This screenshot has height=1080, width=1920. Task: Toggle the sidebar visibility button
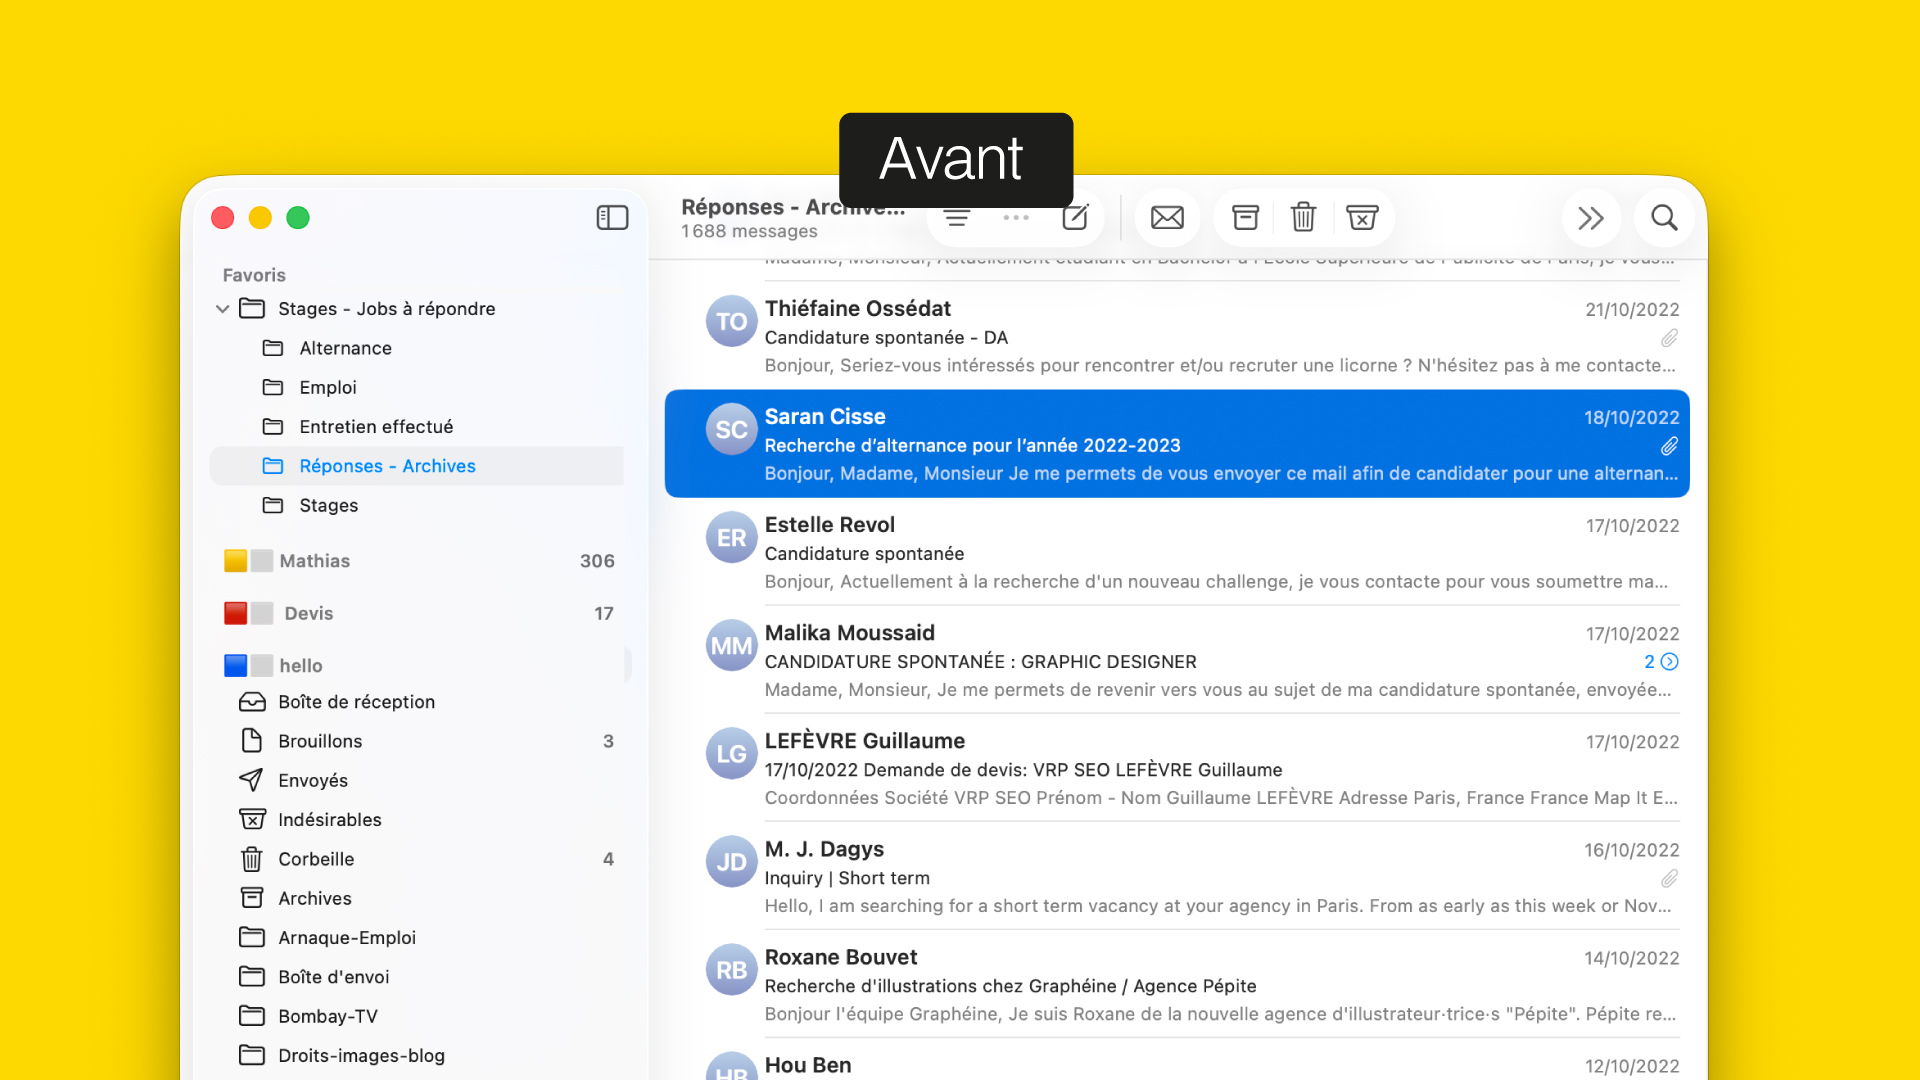[x=612, y=218]
